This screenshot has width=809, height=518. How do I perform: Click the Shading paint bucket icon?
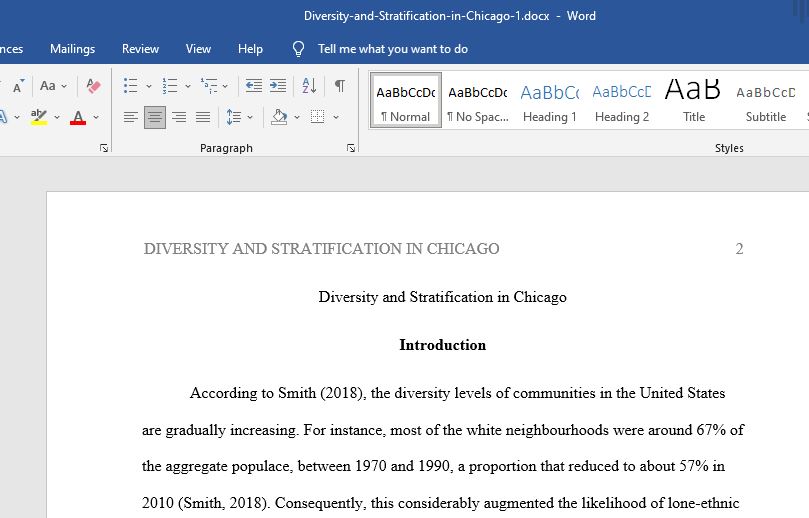click(x=279, y=118)
